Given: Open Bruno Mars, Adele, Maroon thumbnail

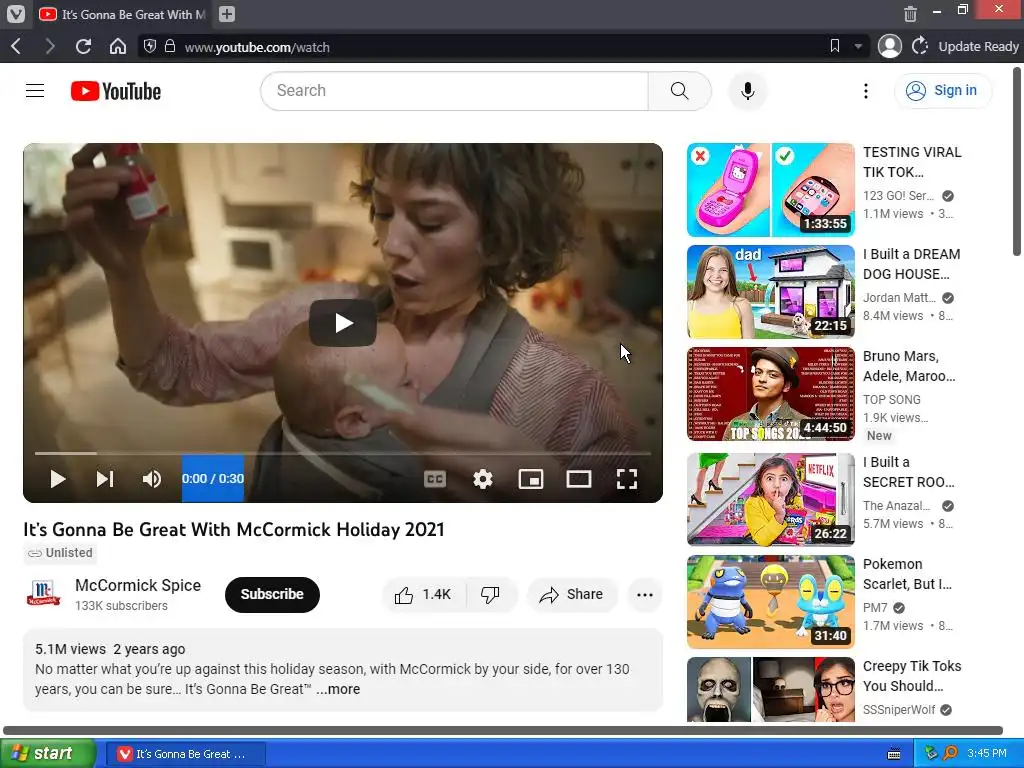Looking at the screenshot, I should point(771,394).
